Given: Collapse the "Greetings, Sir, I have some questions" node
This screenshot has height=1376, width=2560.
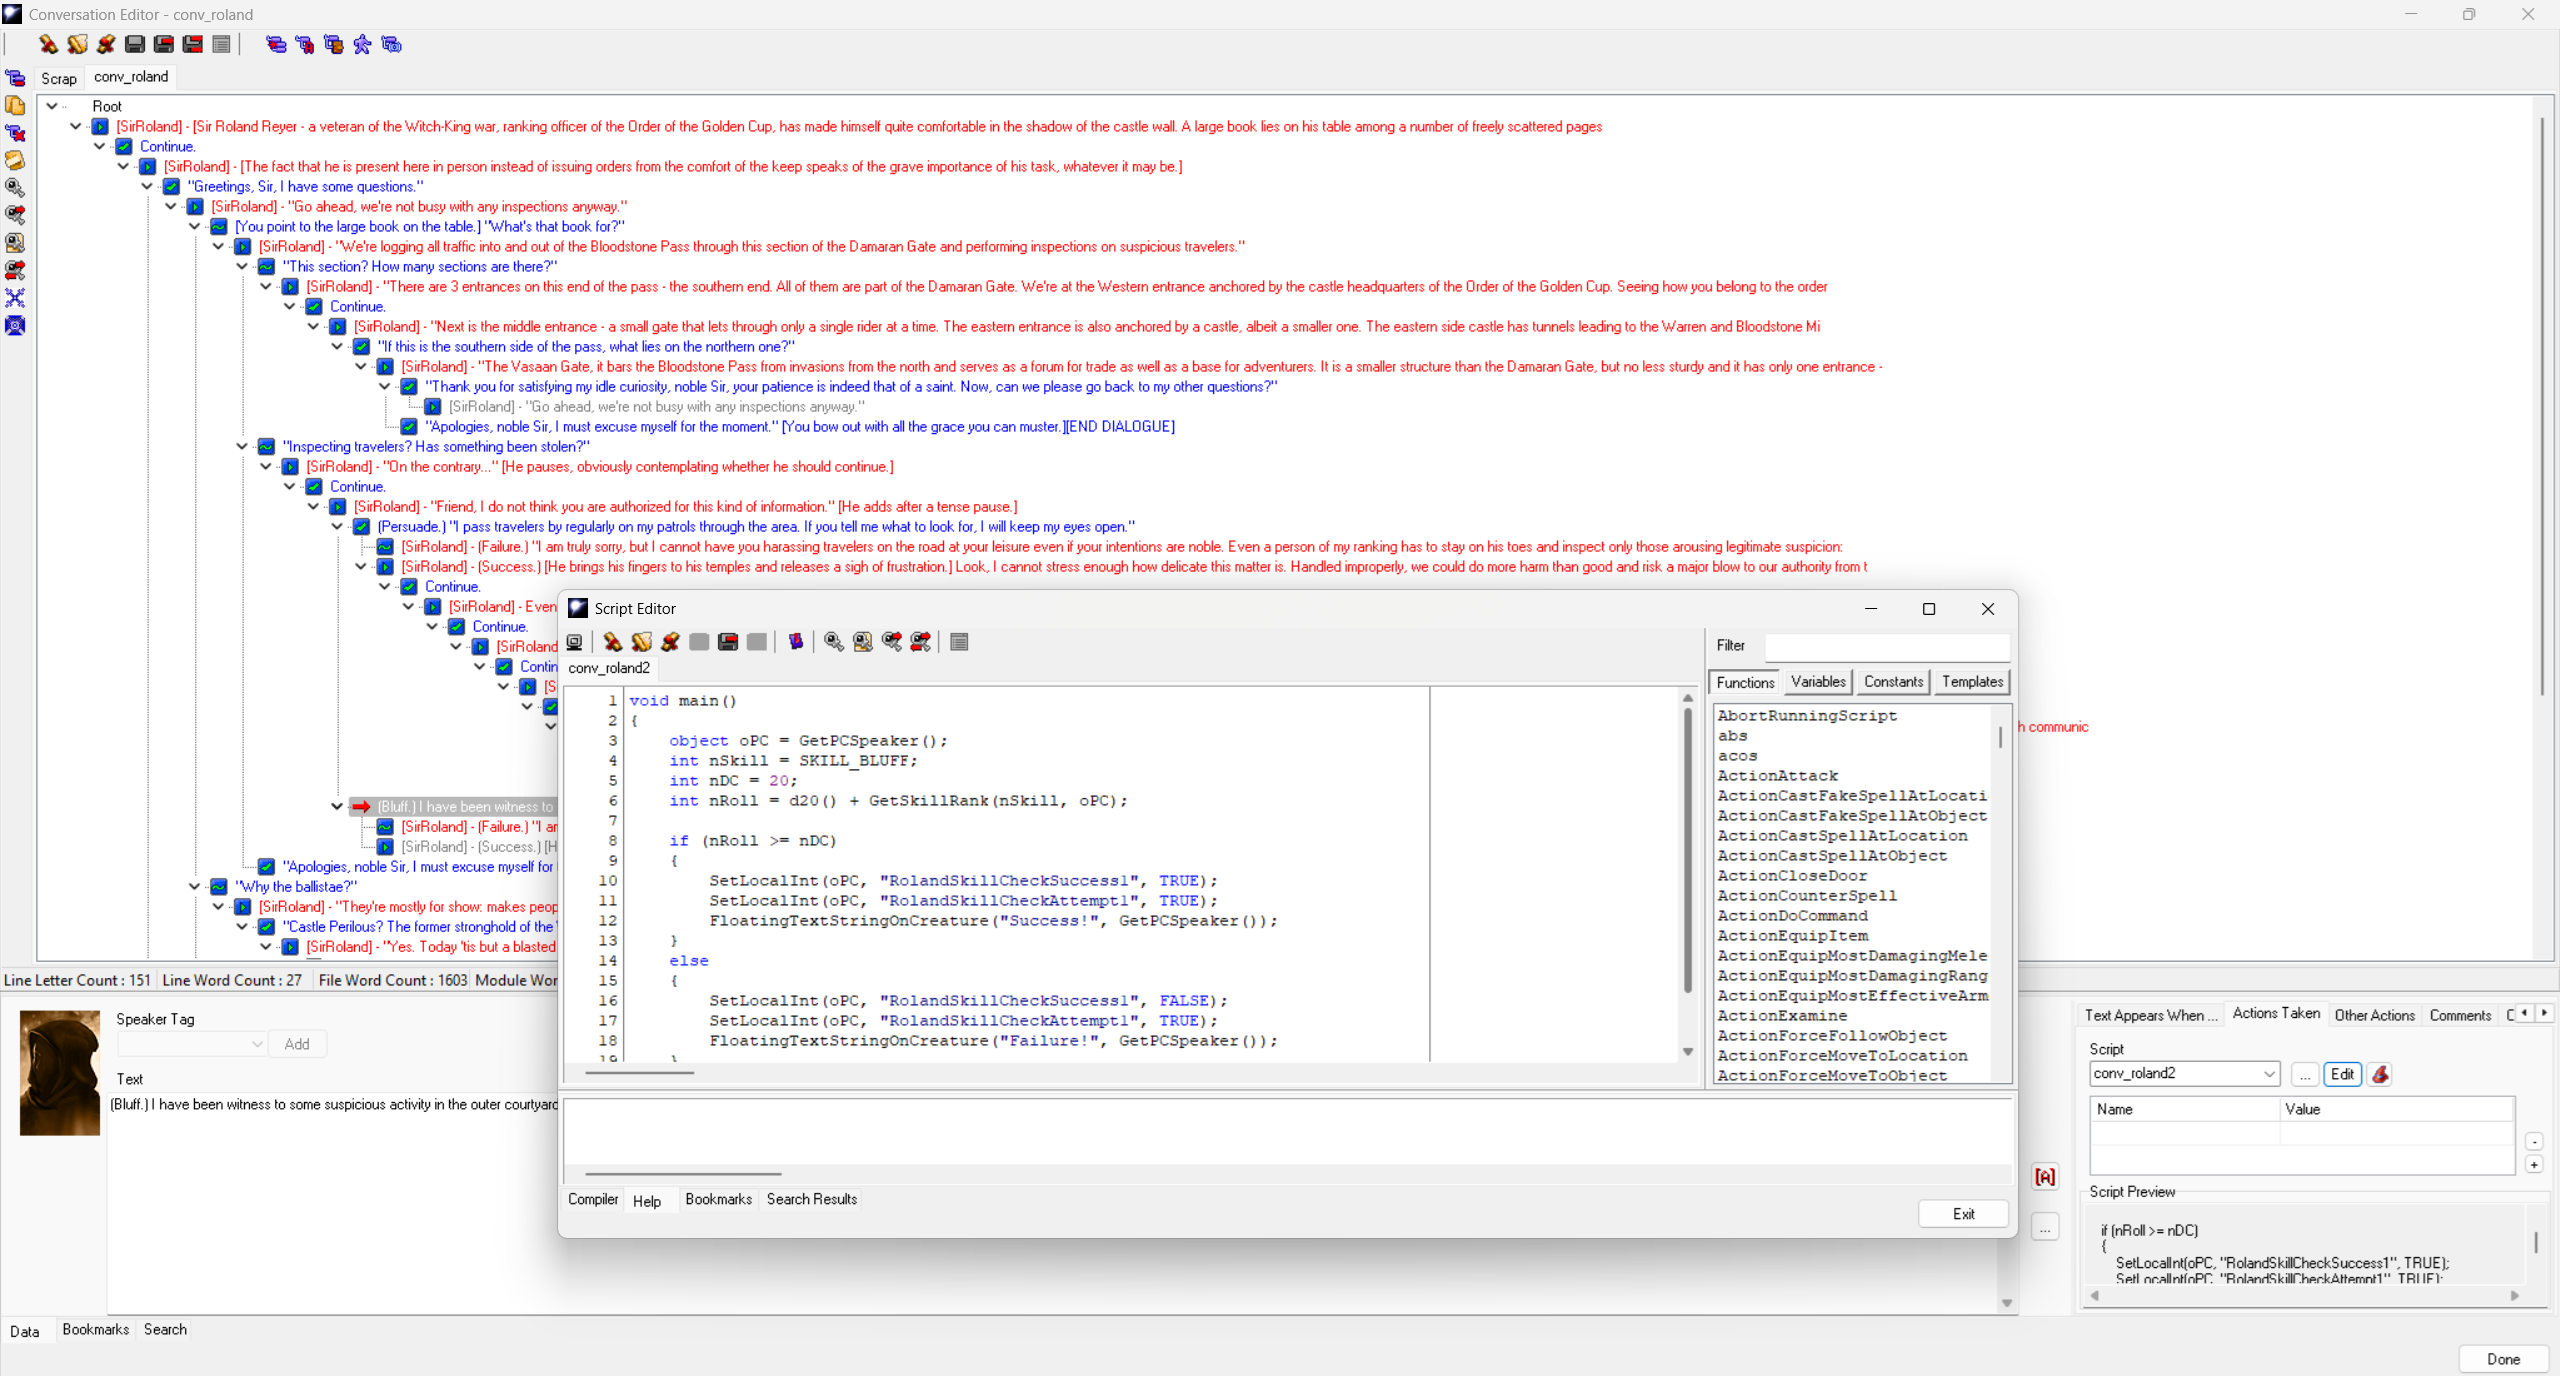Looking at the screenshot, I should [x=148, y=186].
